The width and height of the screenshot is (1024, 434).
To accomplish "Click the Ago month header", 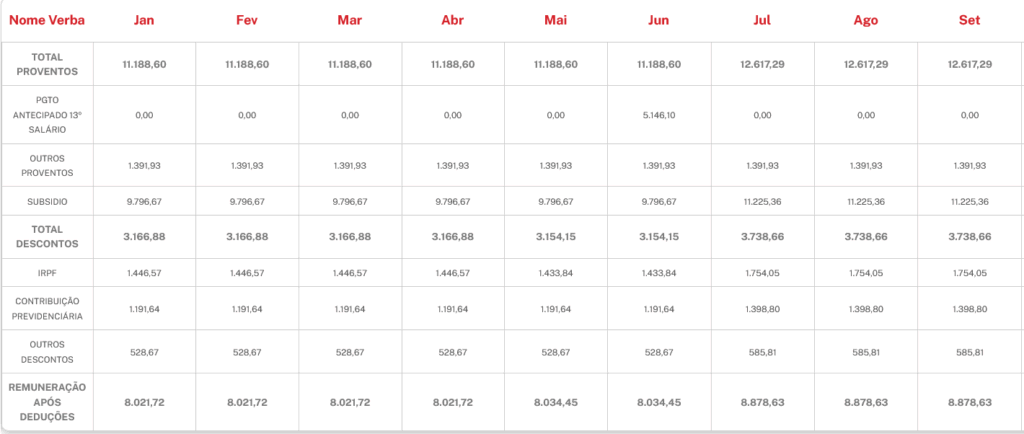I will (866, 20).
